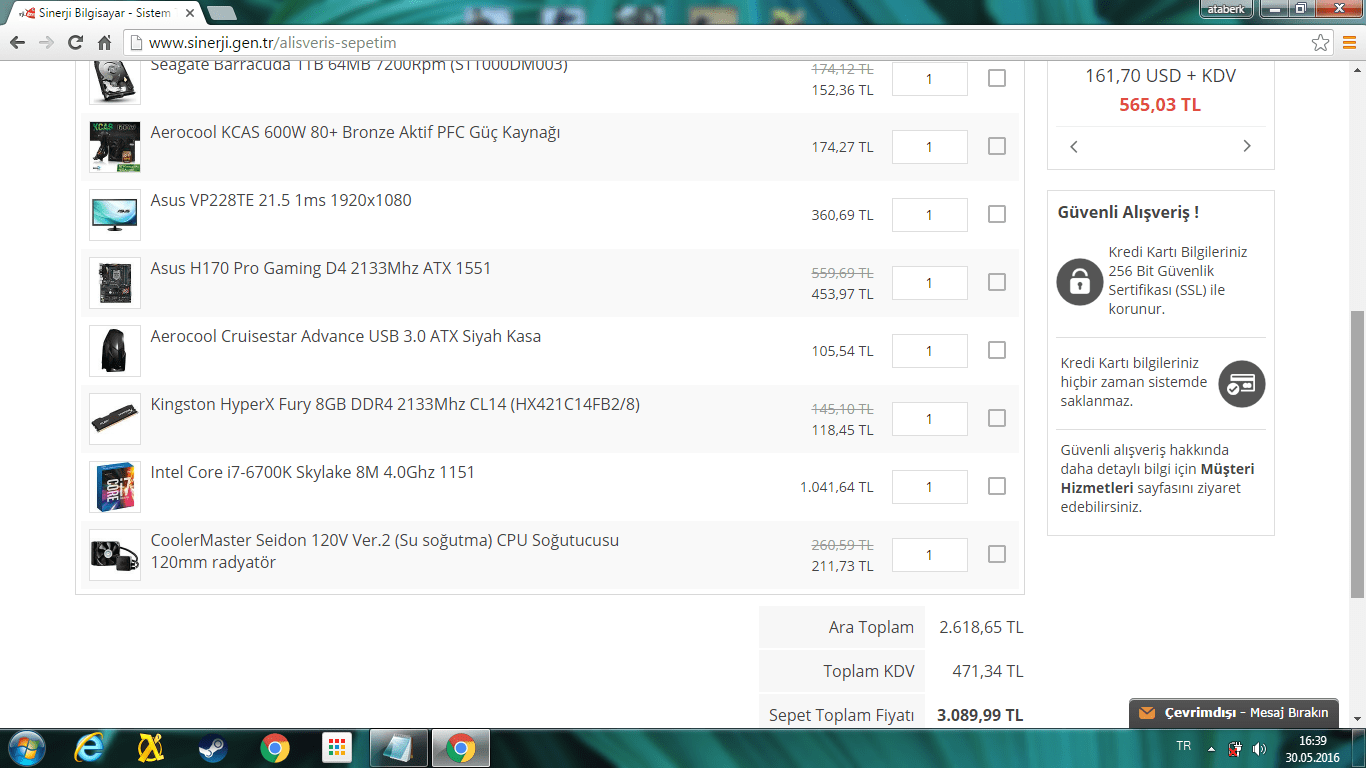
Task: Open the TR language indicator
Action: point(1184,746)
